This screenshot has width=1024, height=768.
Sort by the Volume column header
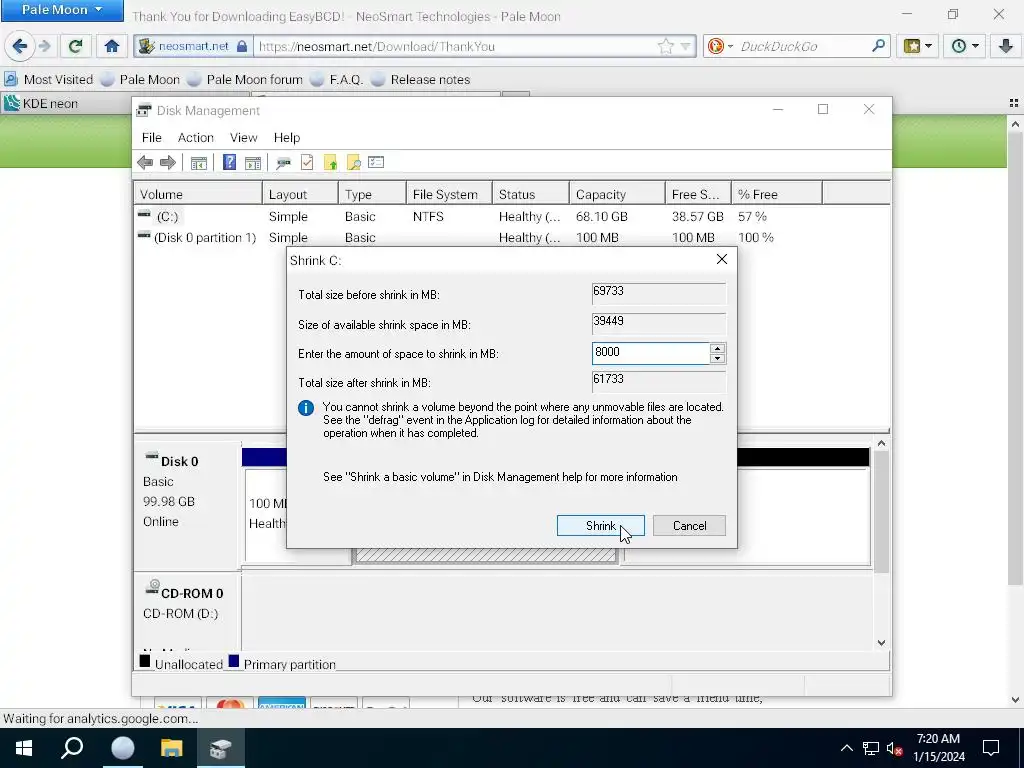199,194
